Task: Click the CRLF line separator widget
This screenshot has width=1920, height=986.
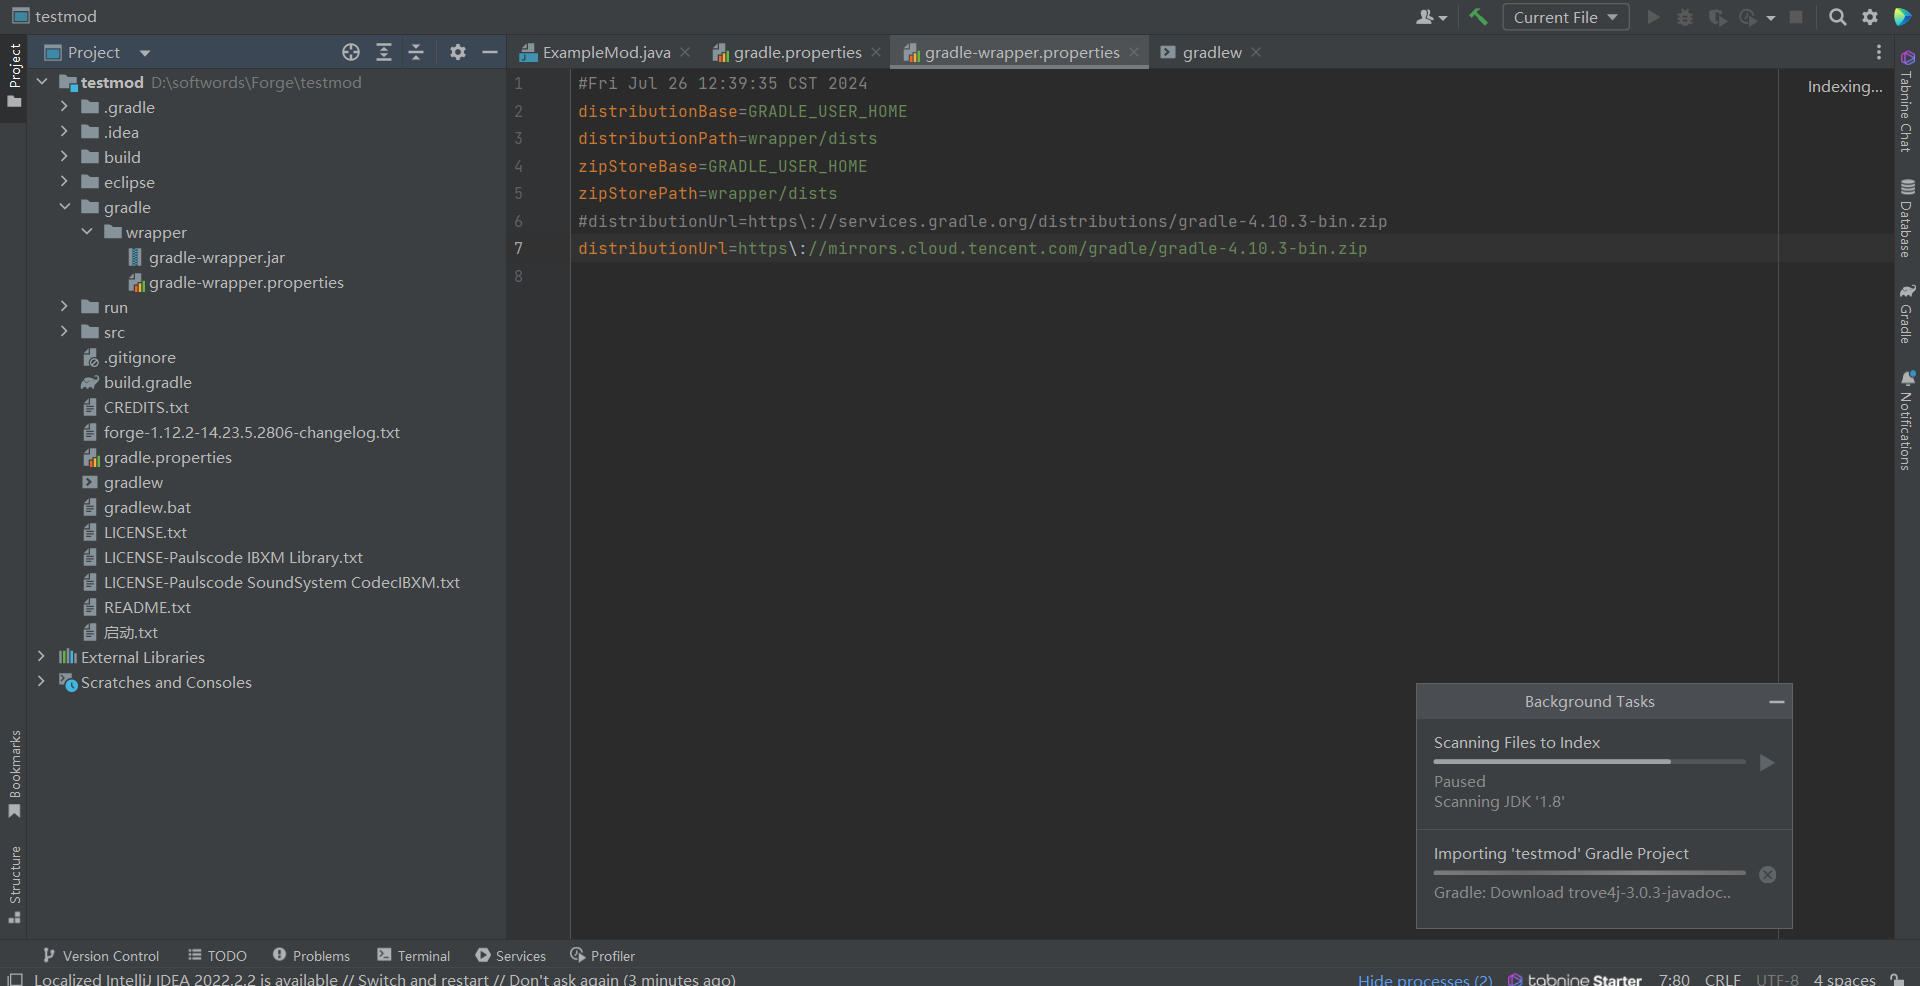Action: tap(1722, 979)
